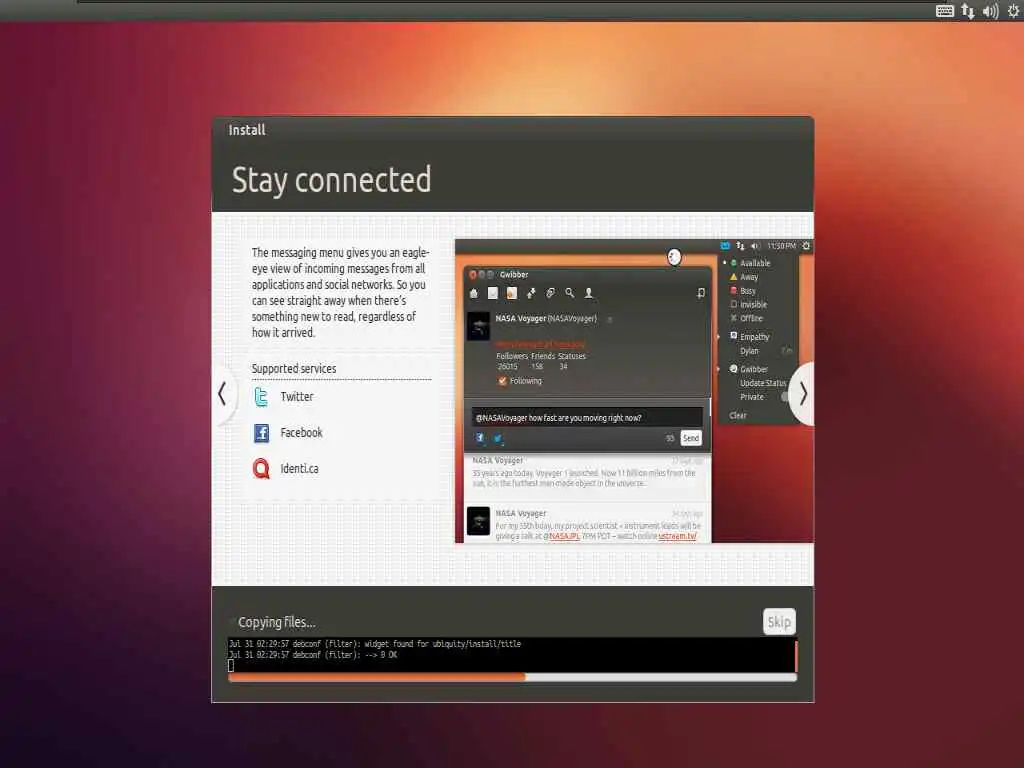This screenshot has height=768, width=1024.
Task: Open the network indicator in top panel
Action: point(968,11)
